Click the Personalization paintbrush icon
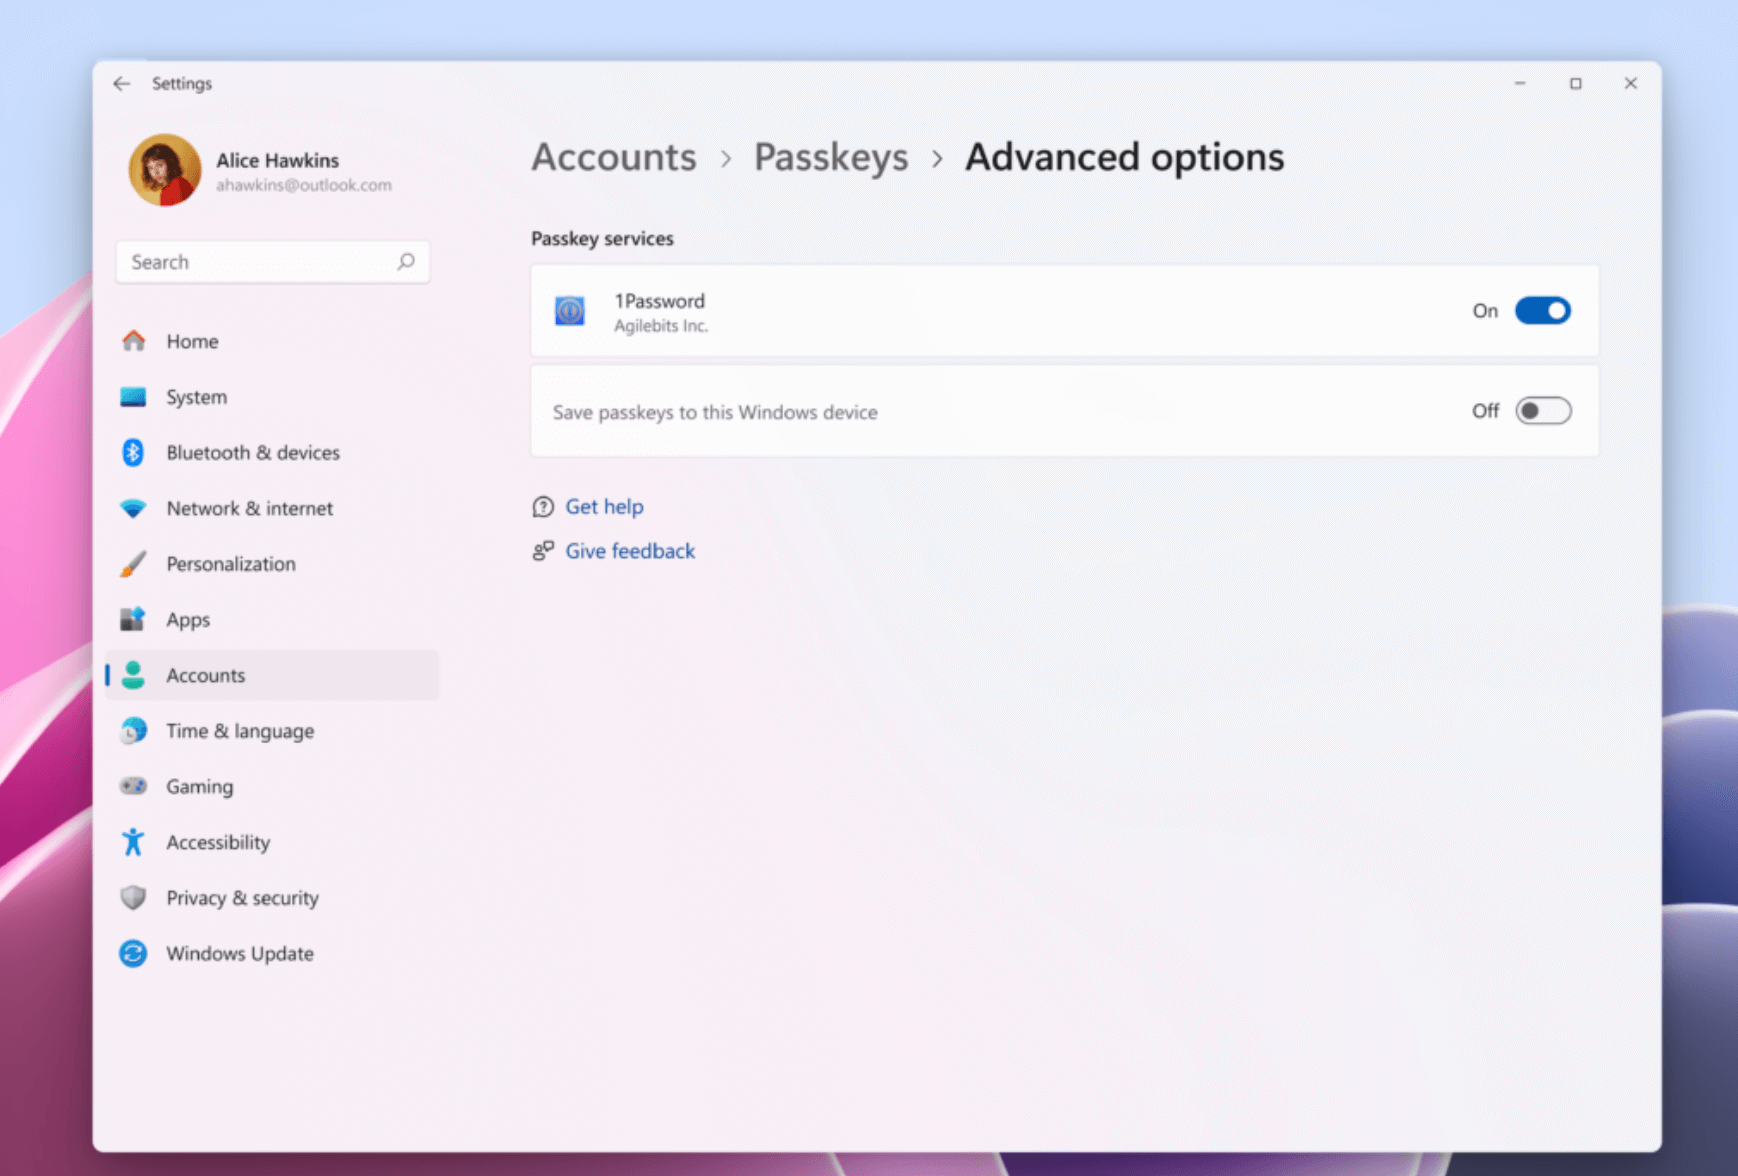The height and width of the screenshot is (1176, 1738). pos(133,564)
